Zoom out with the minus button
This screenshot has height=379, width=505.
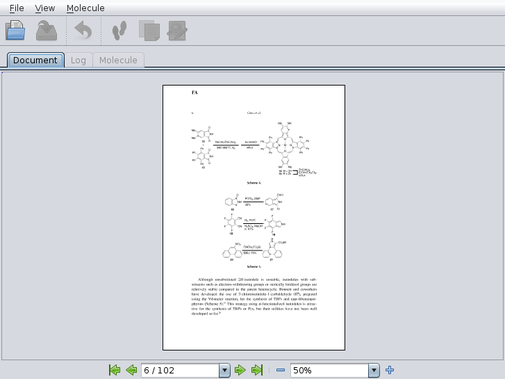pyautogui.click(x=281, y=370)
